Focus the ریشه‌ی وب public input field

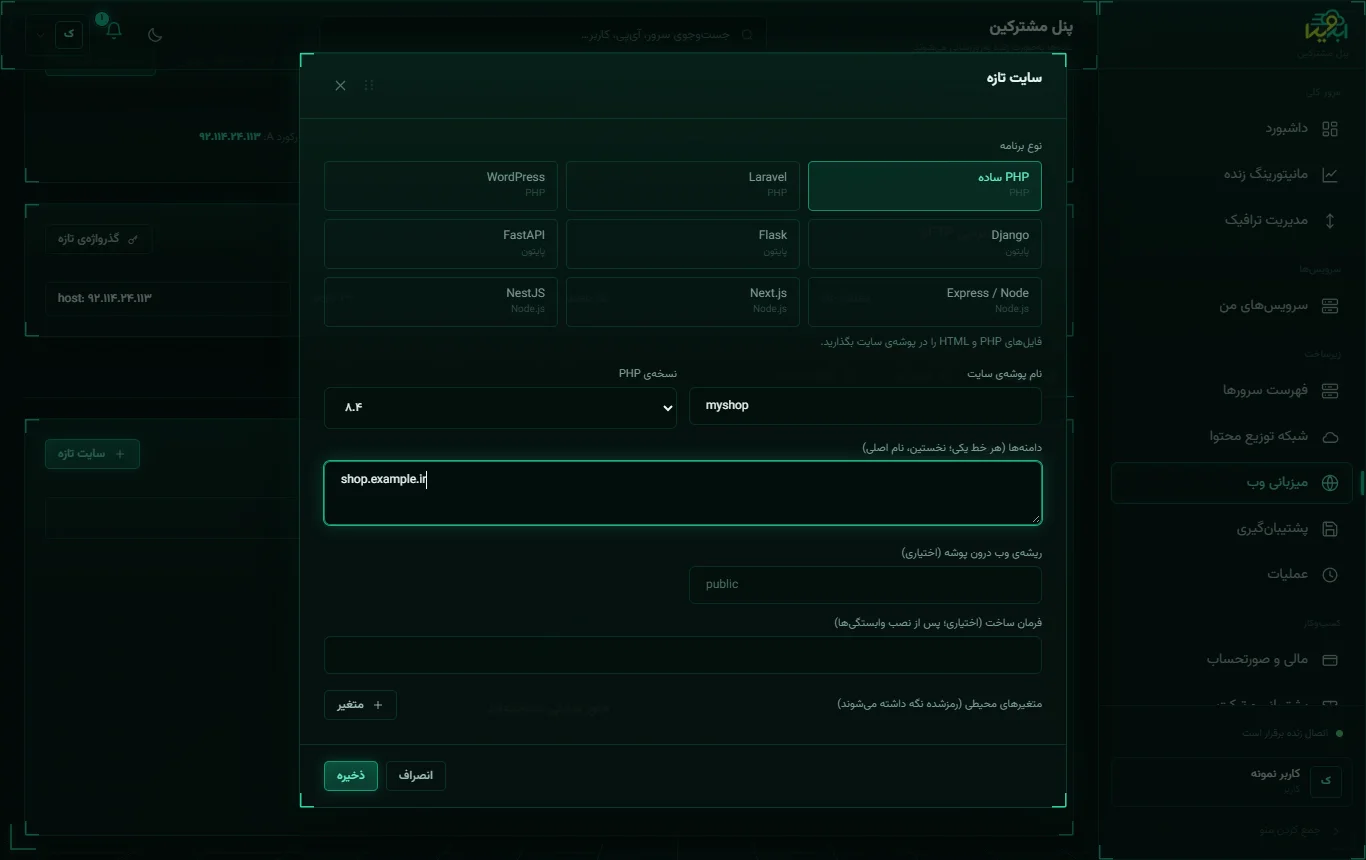click(866, 585)
